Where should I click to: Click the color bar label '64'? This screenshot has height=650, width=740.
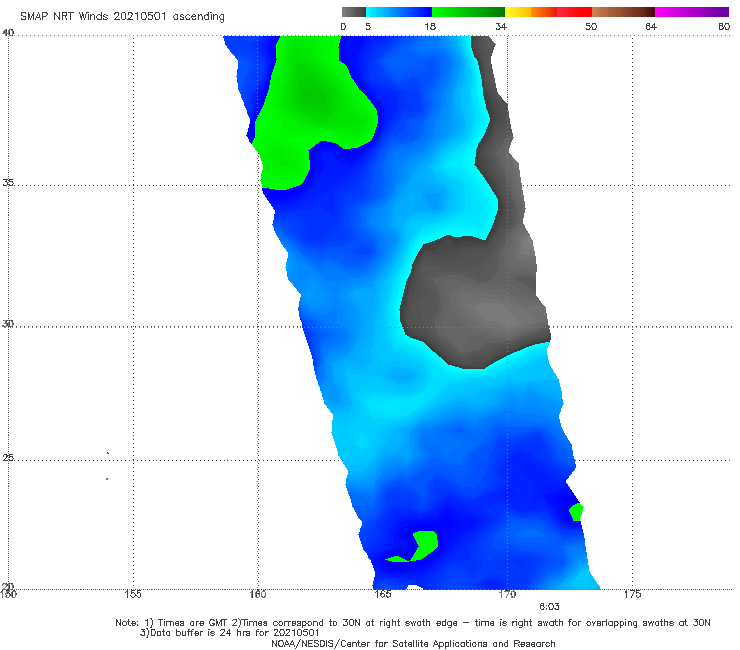click(651, 26)
